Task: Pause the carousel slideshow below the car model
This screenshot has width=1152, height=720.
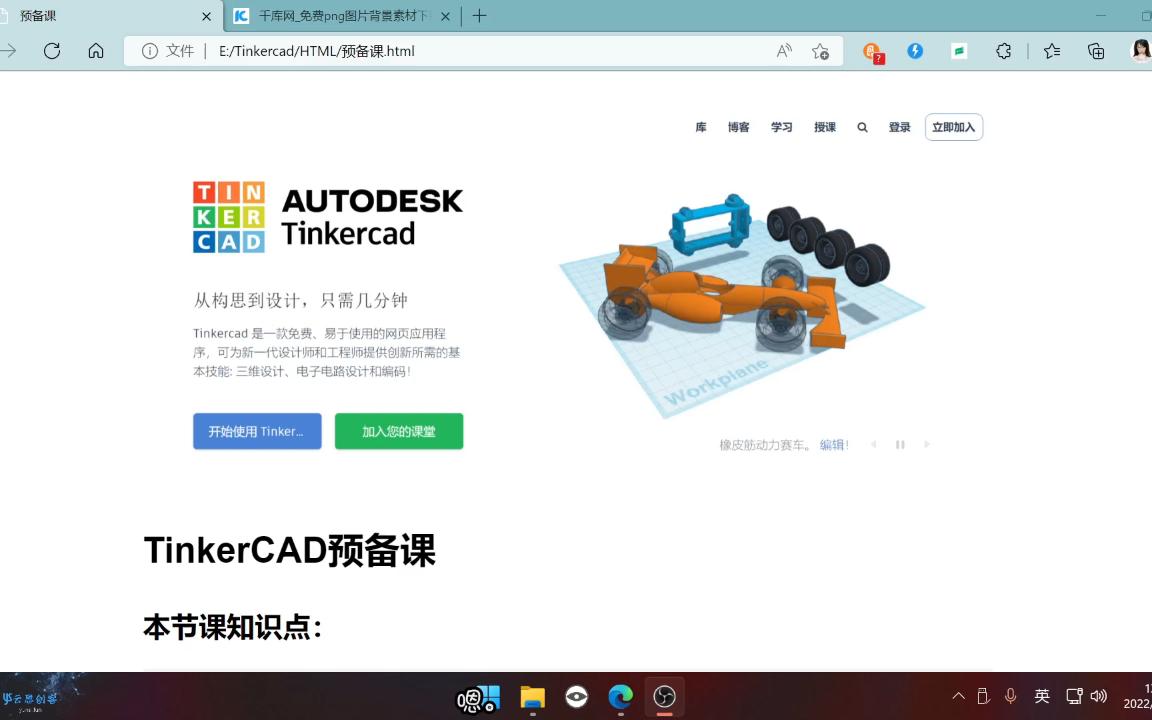Action: (899, 444)
